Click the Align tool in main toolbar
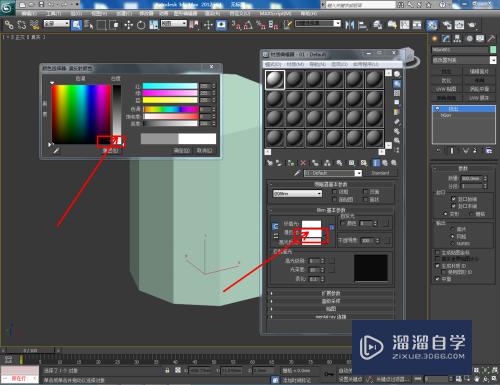500x385 pixels. 362,25
